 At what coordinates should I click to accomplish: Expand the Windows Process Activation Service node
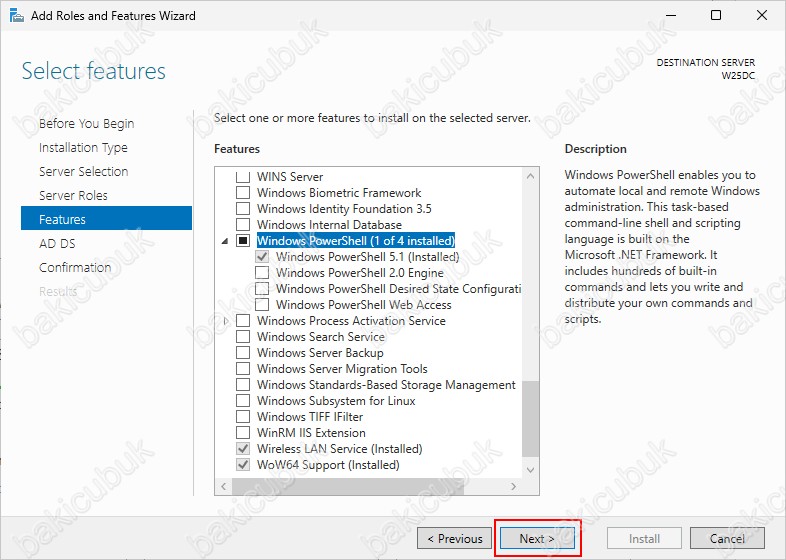pyautogui.click(x=226, y=321)
